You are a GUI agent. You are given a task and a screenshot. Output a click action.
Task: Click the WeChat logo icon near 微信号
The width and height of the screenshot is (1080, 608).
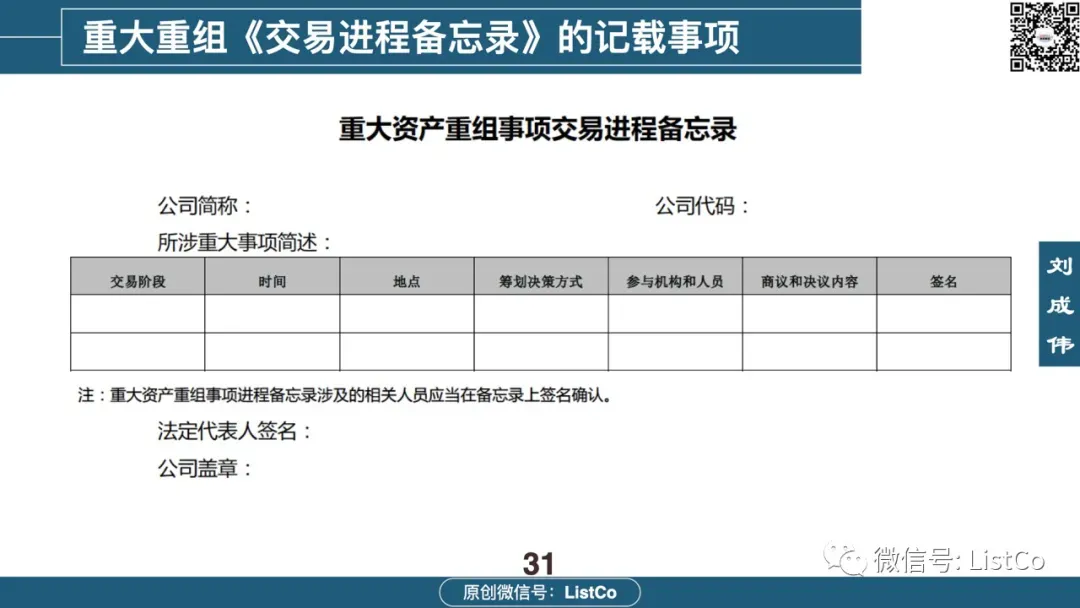845,559
